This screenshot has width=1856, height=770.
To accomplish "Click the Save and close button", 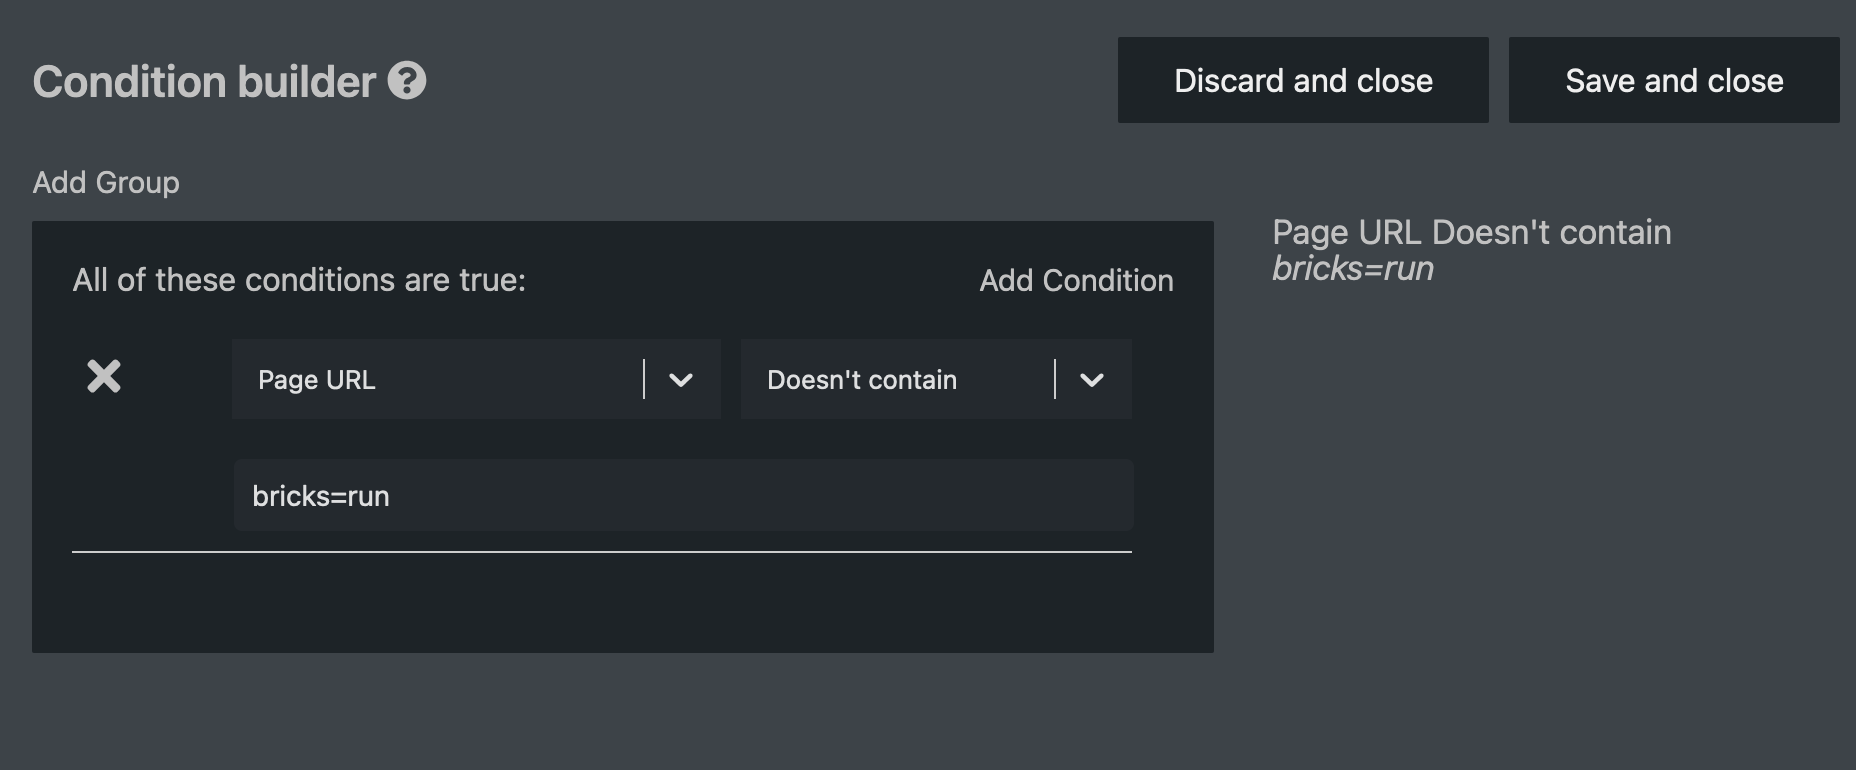I will coord(1674,80).
